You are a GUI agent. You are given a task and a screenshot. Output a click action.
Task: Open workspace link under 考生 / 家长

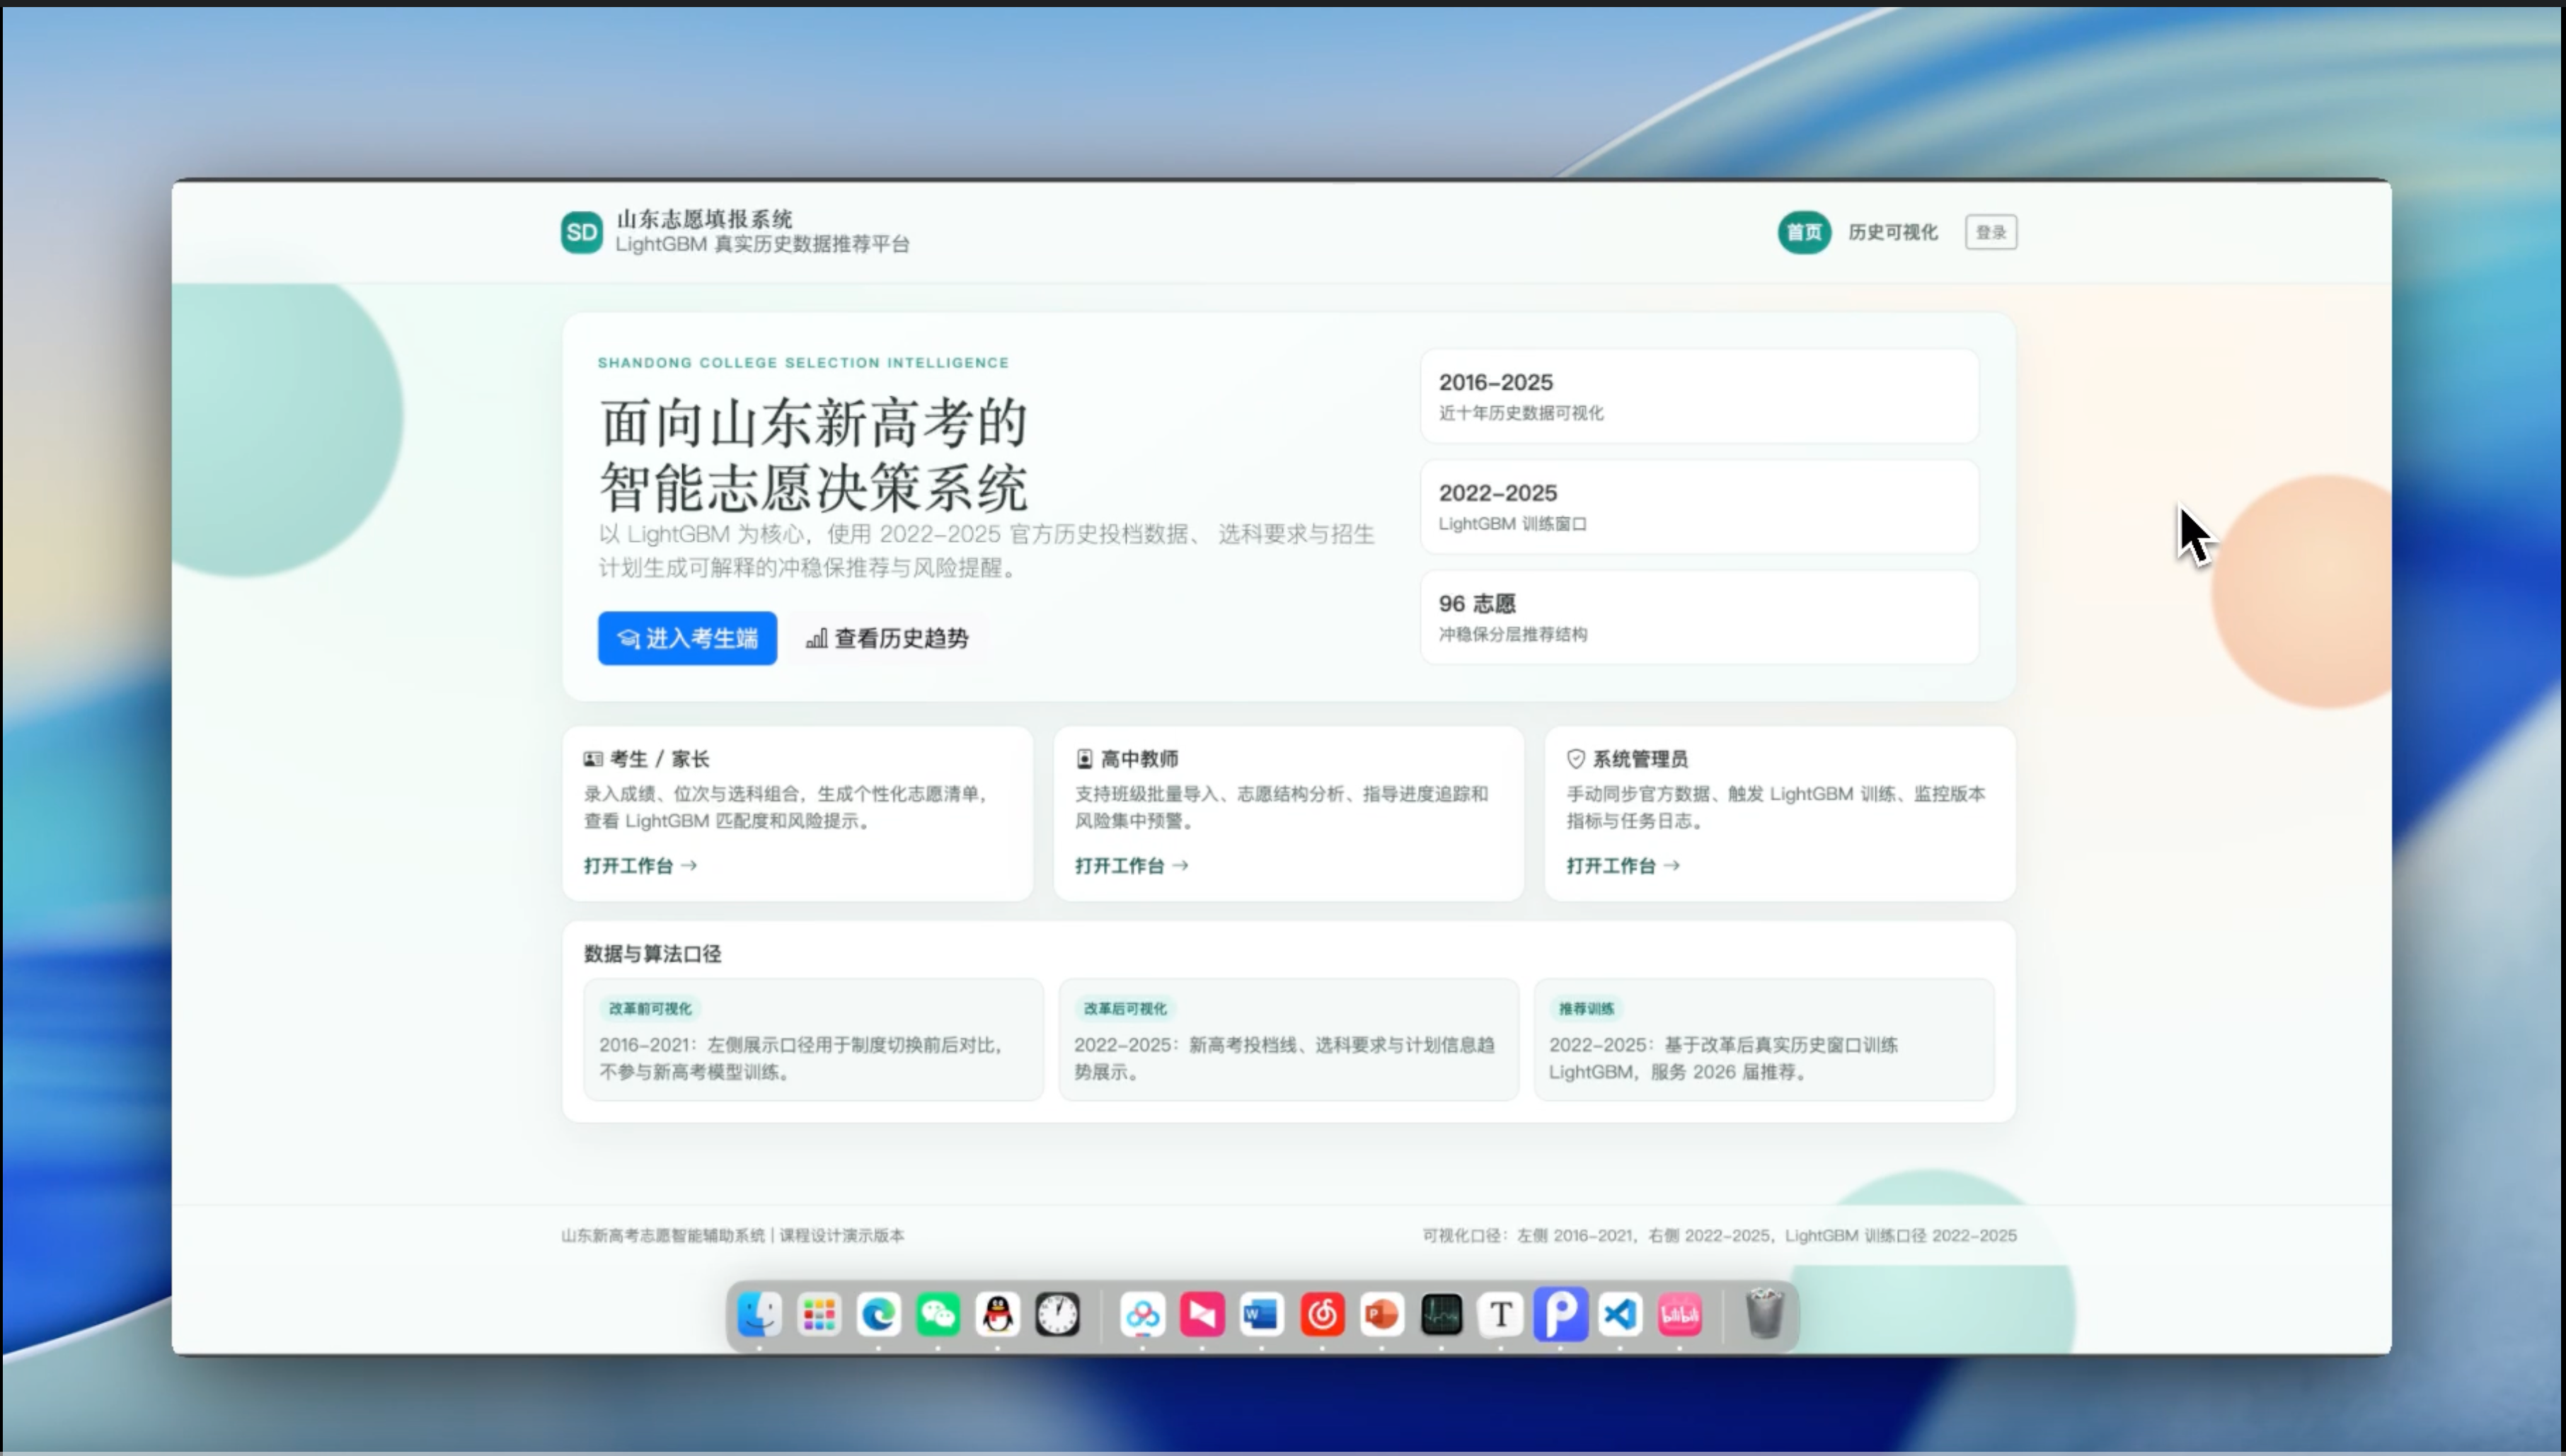(640, 866)
